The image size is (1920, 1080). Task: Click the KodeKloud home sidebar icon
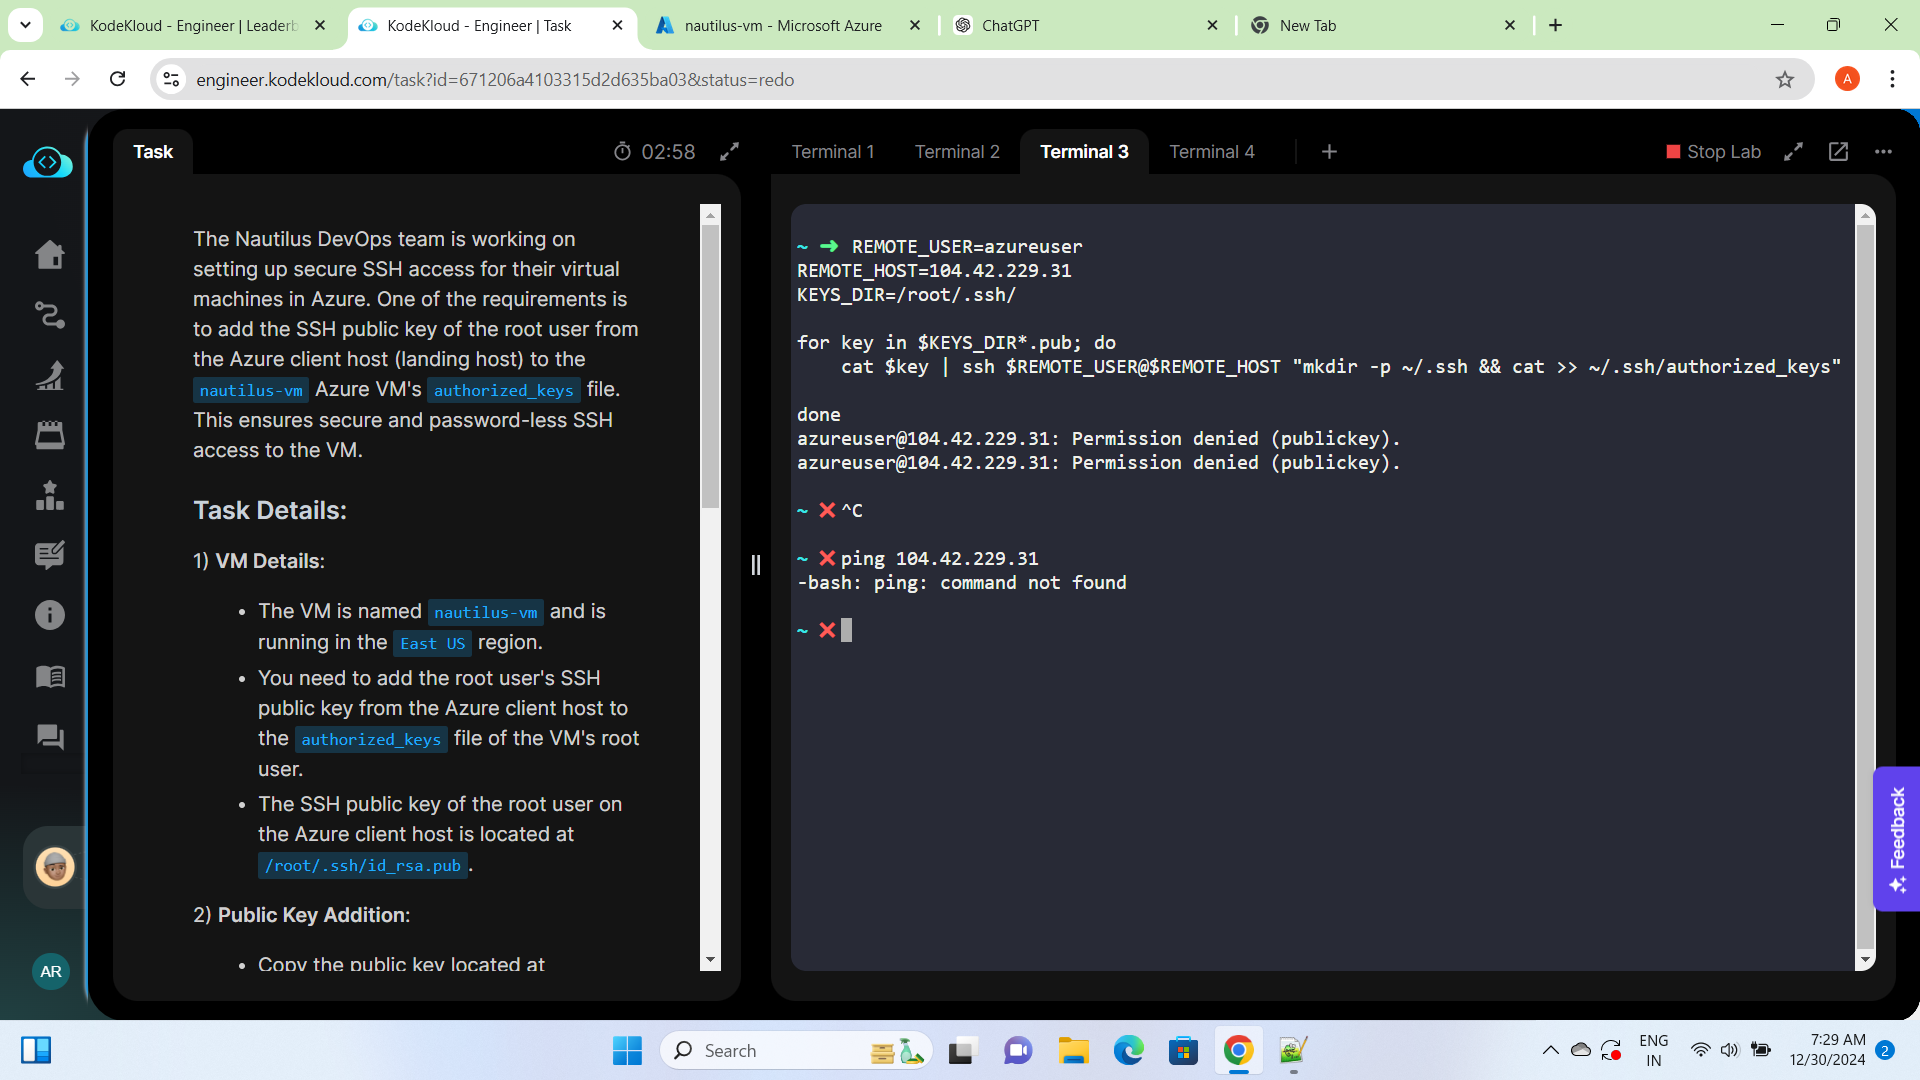click(50, 255)
